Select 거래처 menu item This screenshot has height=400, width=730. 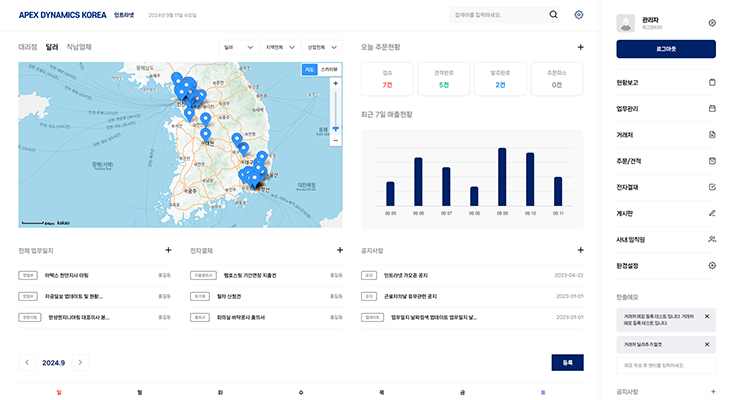(624, 135)
